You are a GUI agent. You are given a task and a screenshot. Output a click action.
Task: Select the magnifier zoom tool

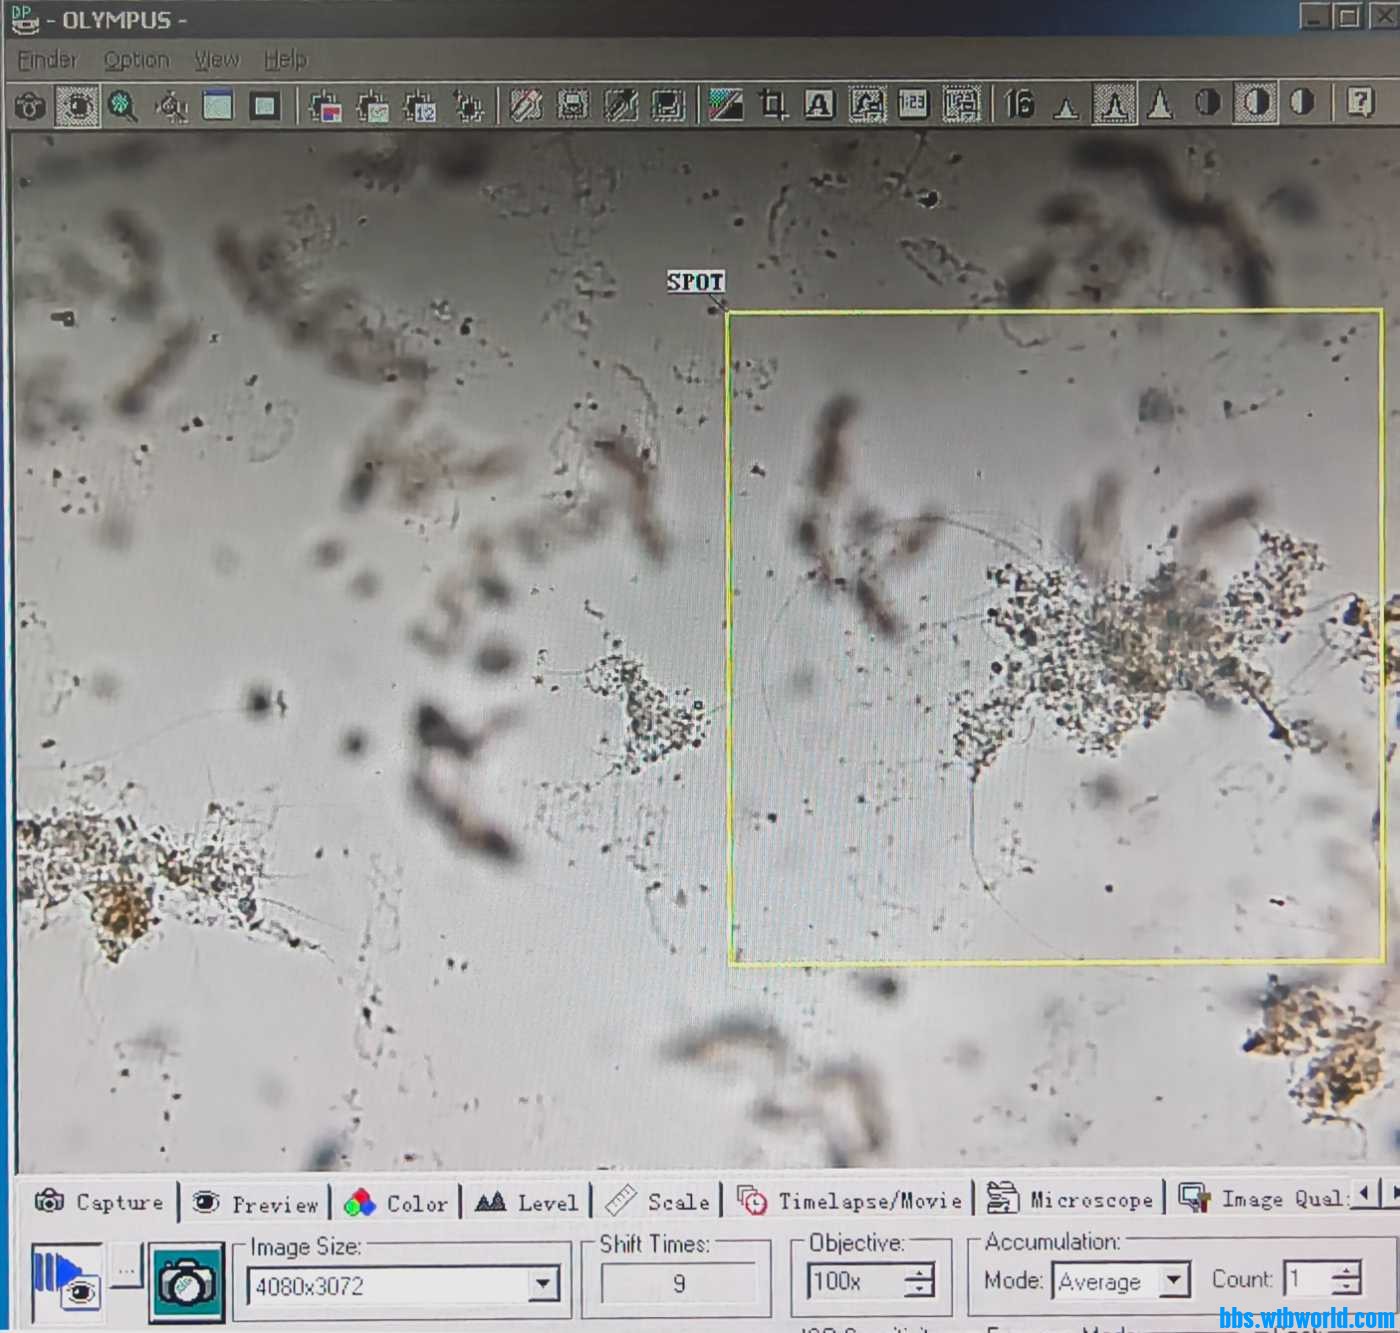pyautogui.click(x=123, y=105)
